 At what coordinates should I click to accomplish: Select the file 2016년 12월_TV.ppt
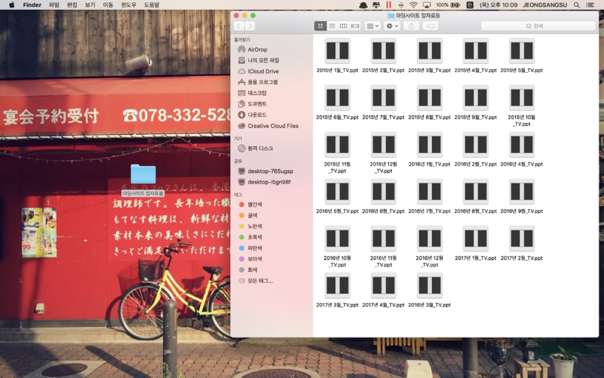430,247
